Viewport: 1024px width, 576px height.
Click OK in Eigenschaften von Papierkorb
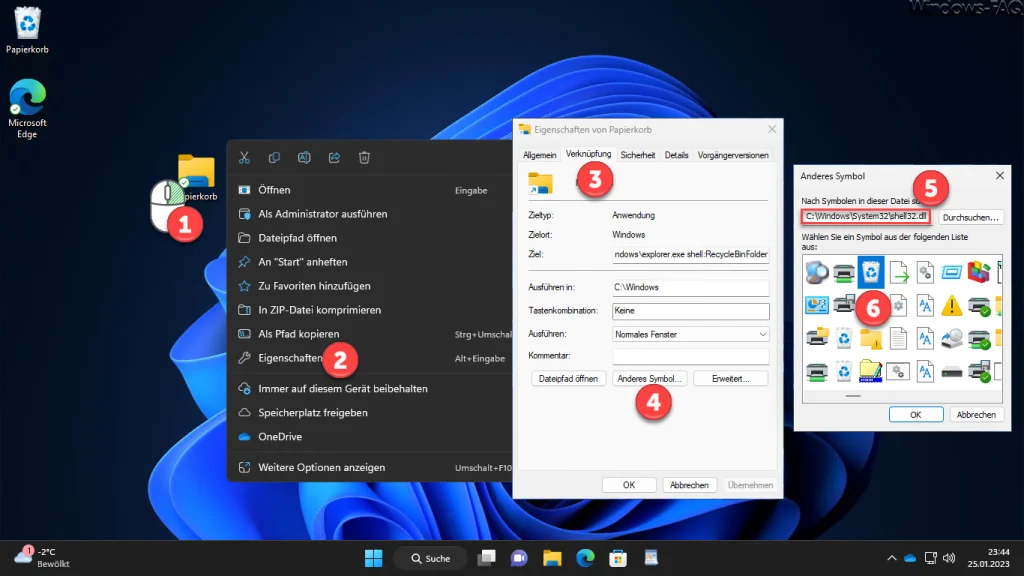pyautogui.click(x=629, y=485)
